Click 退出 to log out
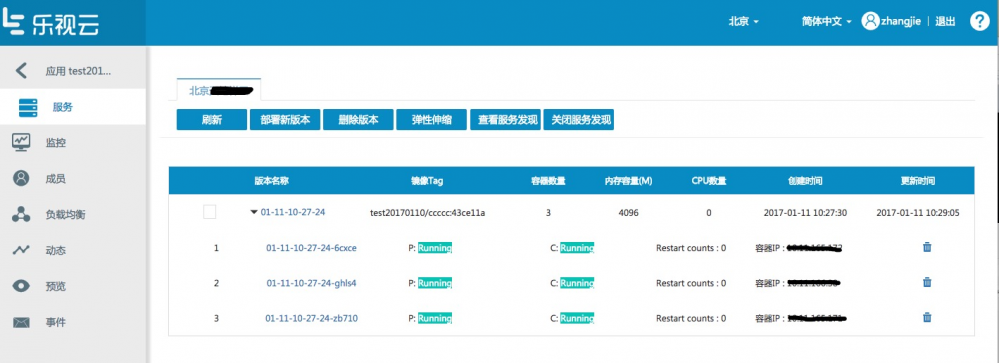This screenshot has width=999, height=363. click(x=945, y=22)
